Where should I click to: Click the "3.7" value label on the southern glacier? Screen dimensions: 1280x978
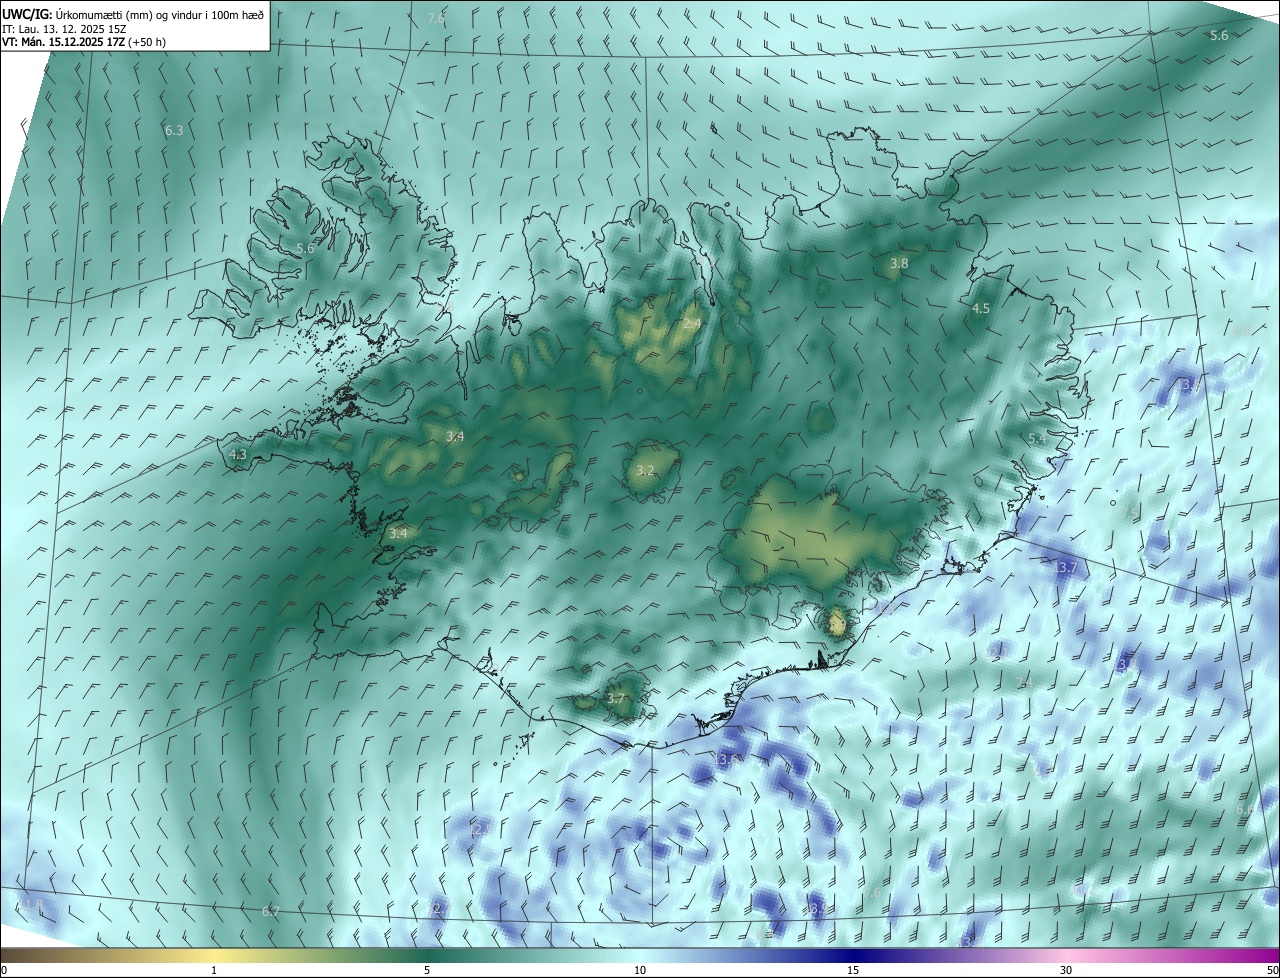tap(616, 698)
